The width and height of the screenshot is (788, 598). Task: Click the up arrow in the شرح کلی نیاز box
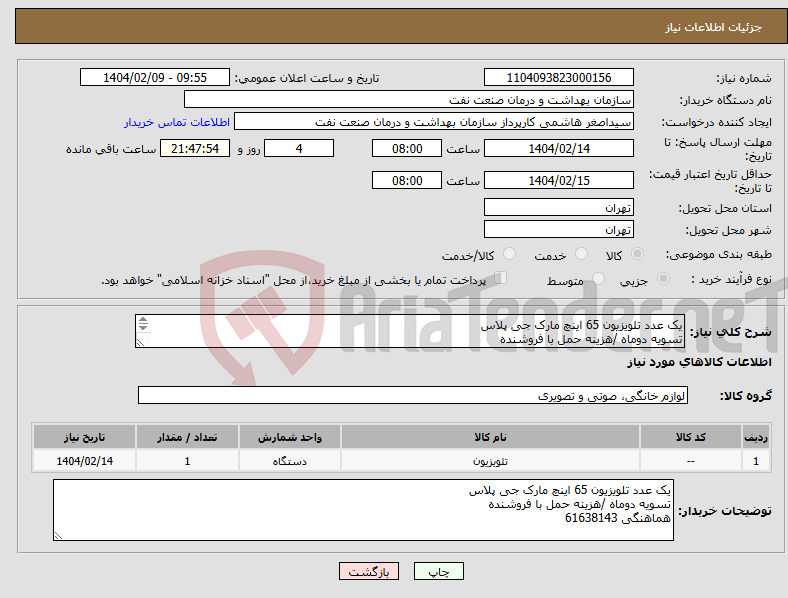tap(143, 320)
